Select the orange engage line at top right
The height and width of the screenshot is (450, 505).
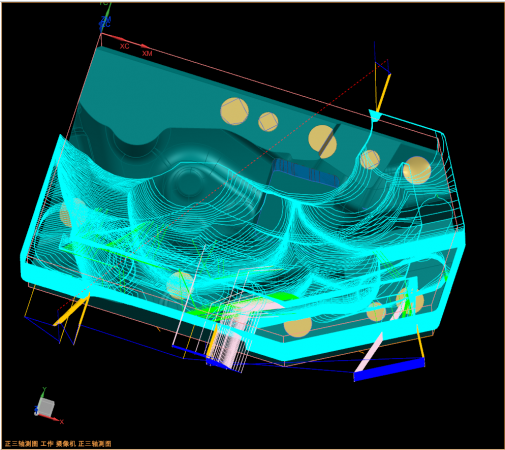(383, 93)
